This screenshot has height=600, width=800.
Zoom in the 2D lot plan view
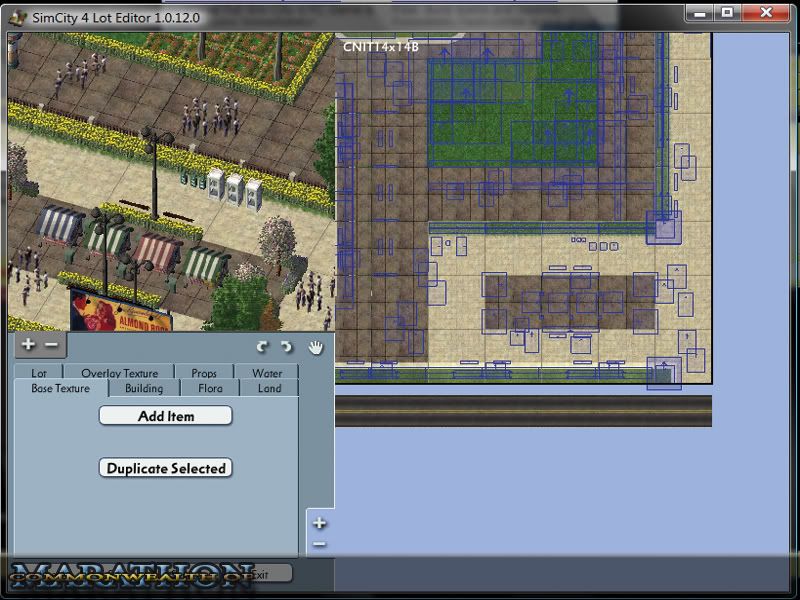click(319, 523)
